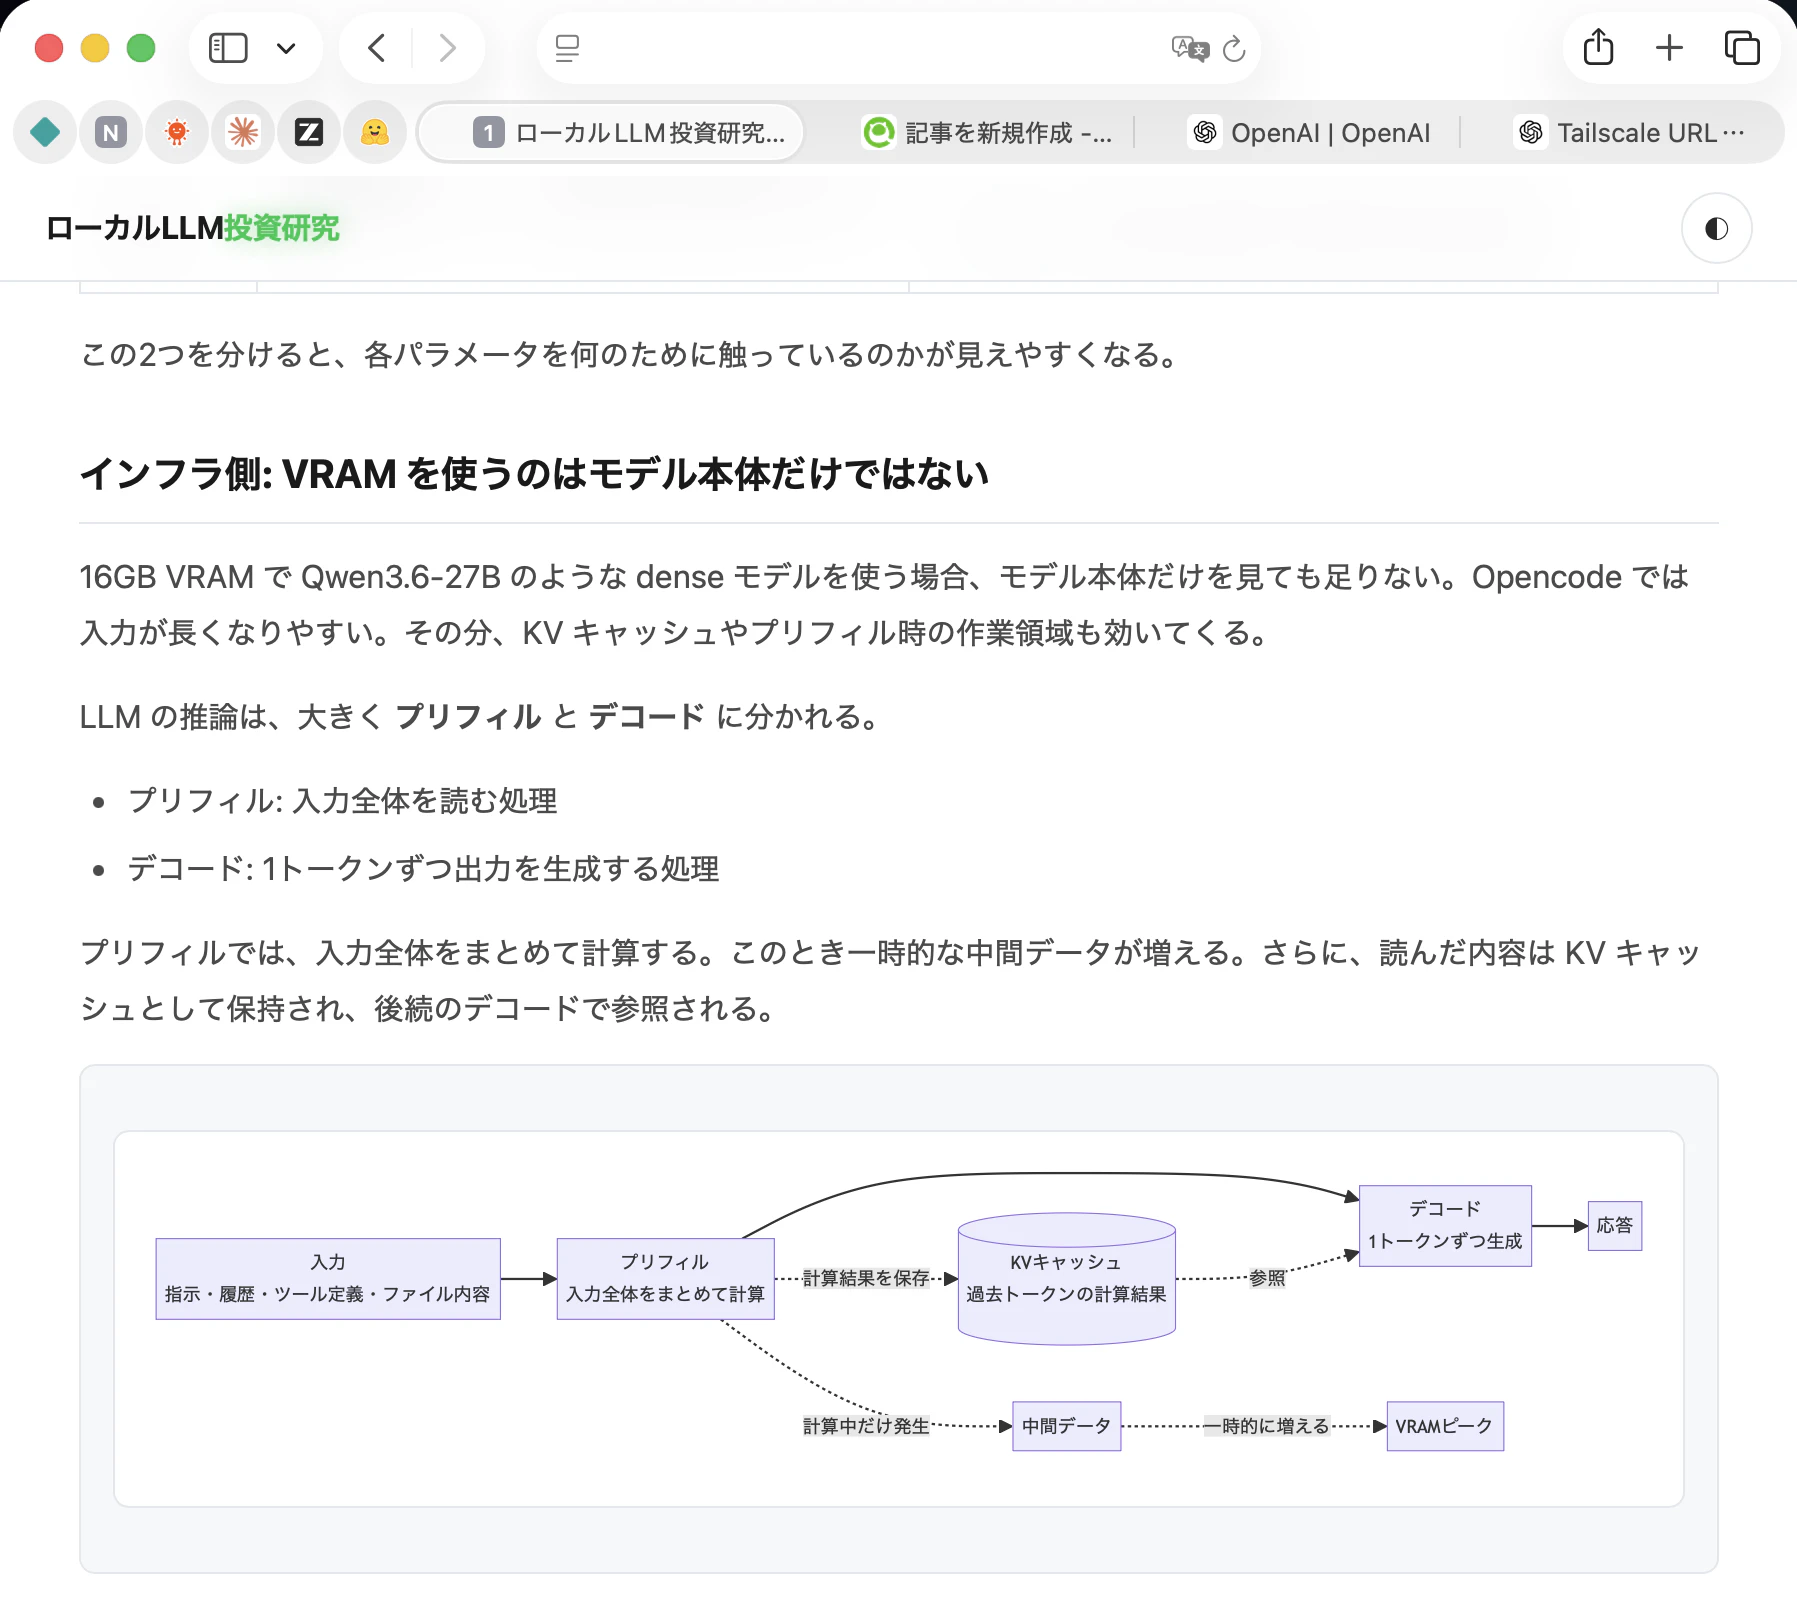Open the sidebar options dropdown chevron
This screenshot has height=1600, width=1797.
point(286,48)
